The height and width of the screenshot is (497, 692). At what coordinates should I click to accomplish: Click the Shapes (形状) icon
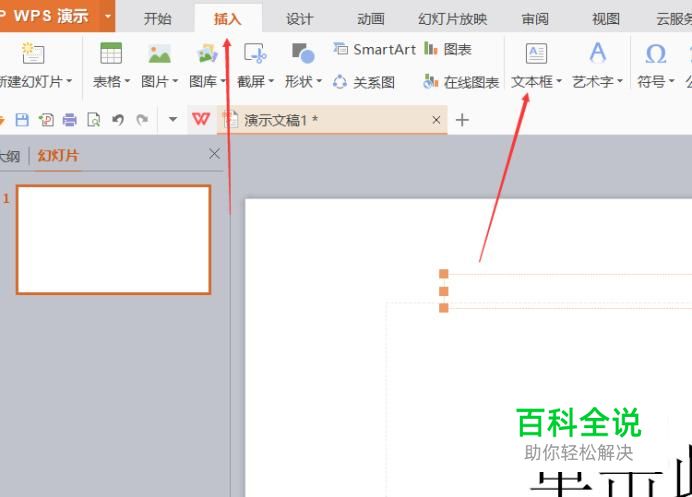303,54
